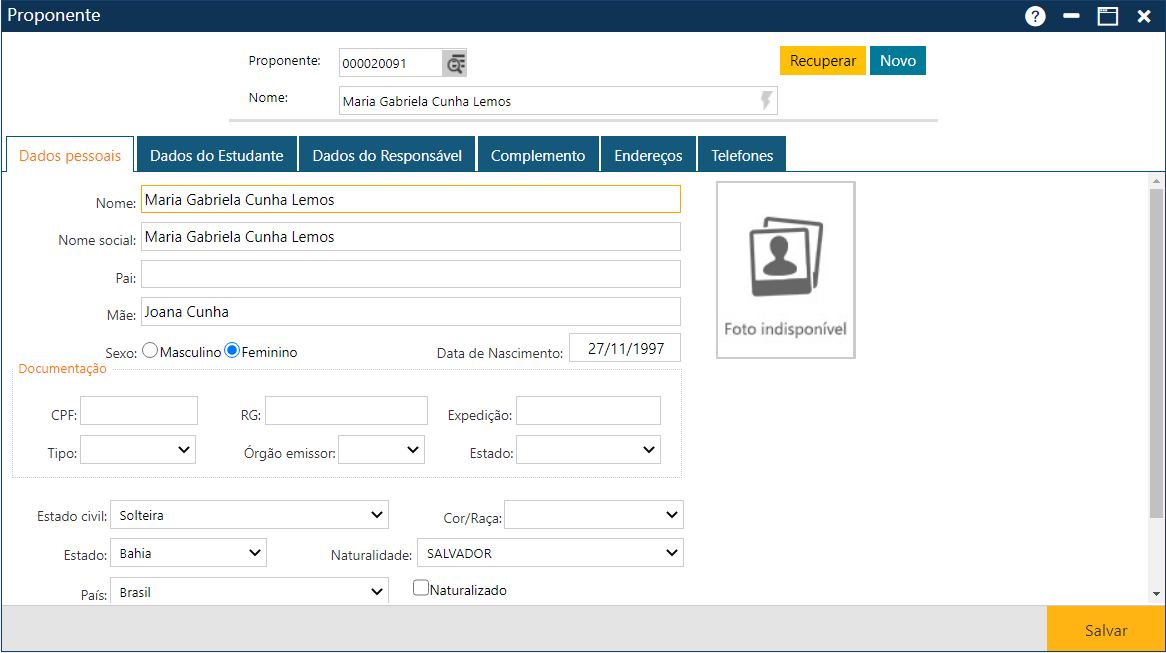
Task: Open the Endereços tab
Action: point(648,156)
